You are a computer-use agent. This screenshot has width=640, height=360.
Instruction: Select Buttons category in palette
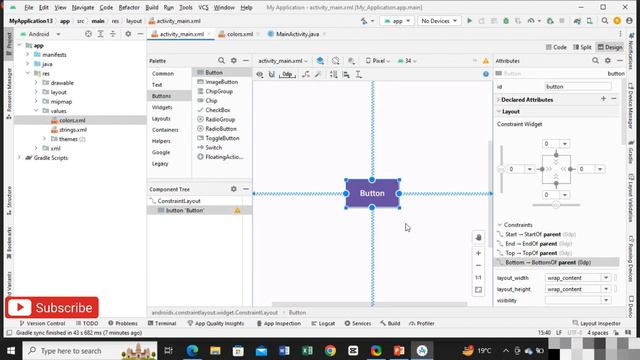169,96
